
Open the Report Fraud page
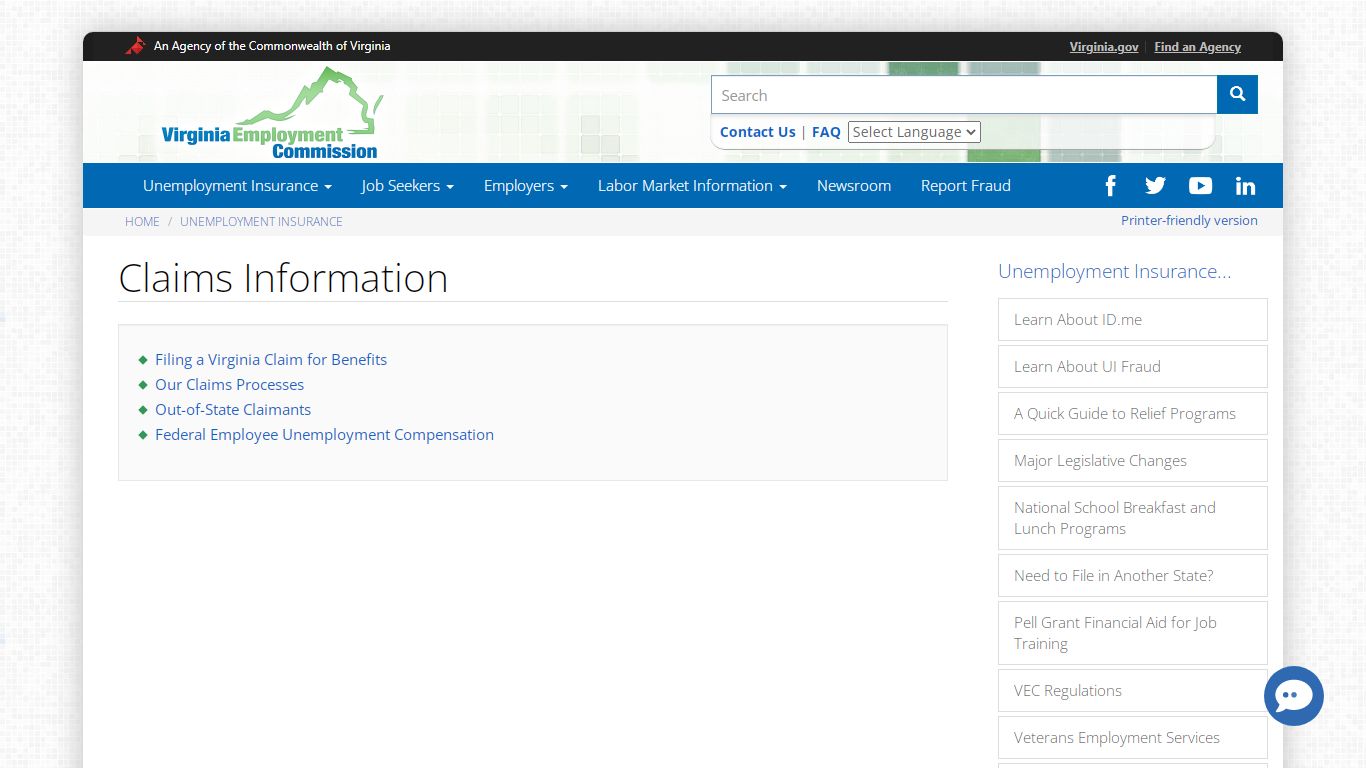(x=966, y=186)
